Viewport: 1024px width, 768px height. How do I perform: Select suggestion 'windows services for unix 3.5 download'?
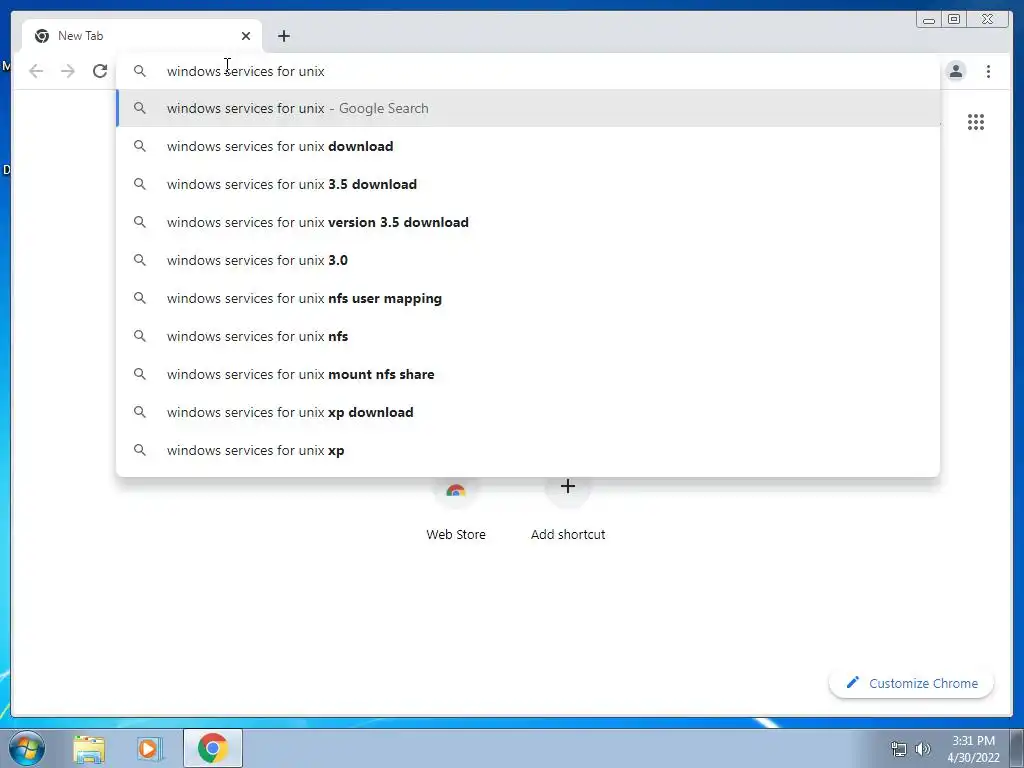[x=528, y=184]
